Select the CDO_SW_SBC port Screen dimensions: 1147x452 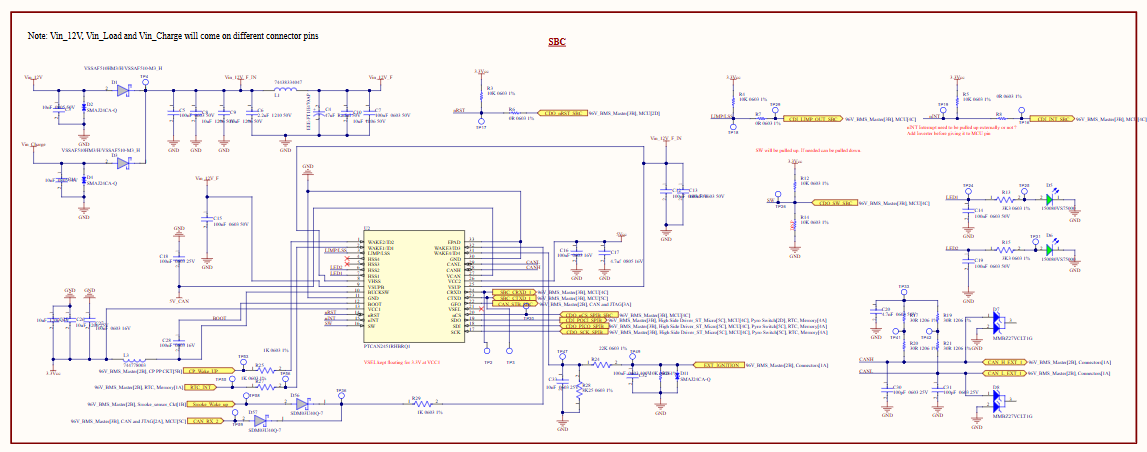835,202
